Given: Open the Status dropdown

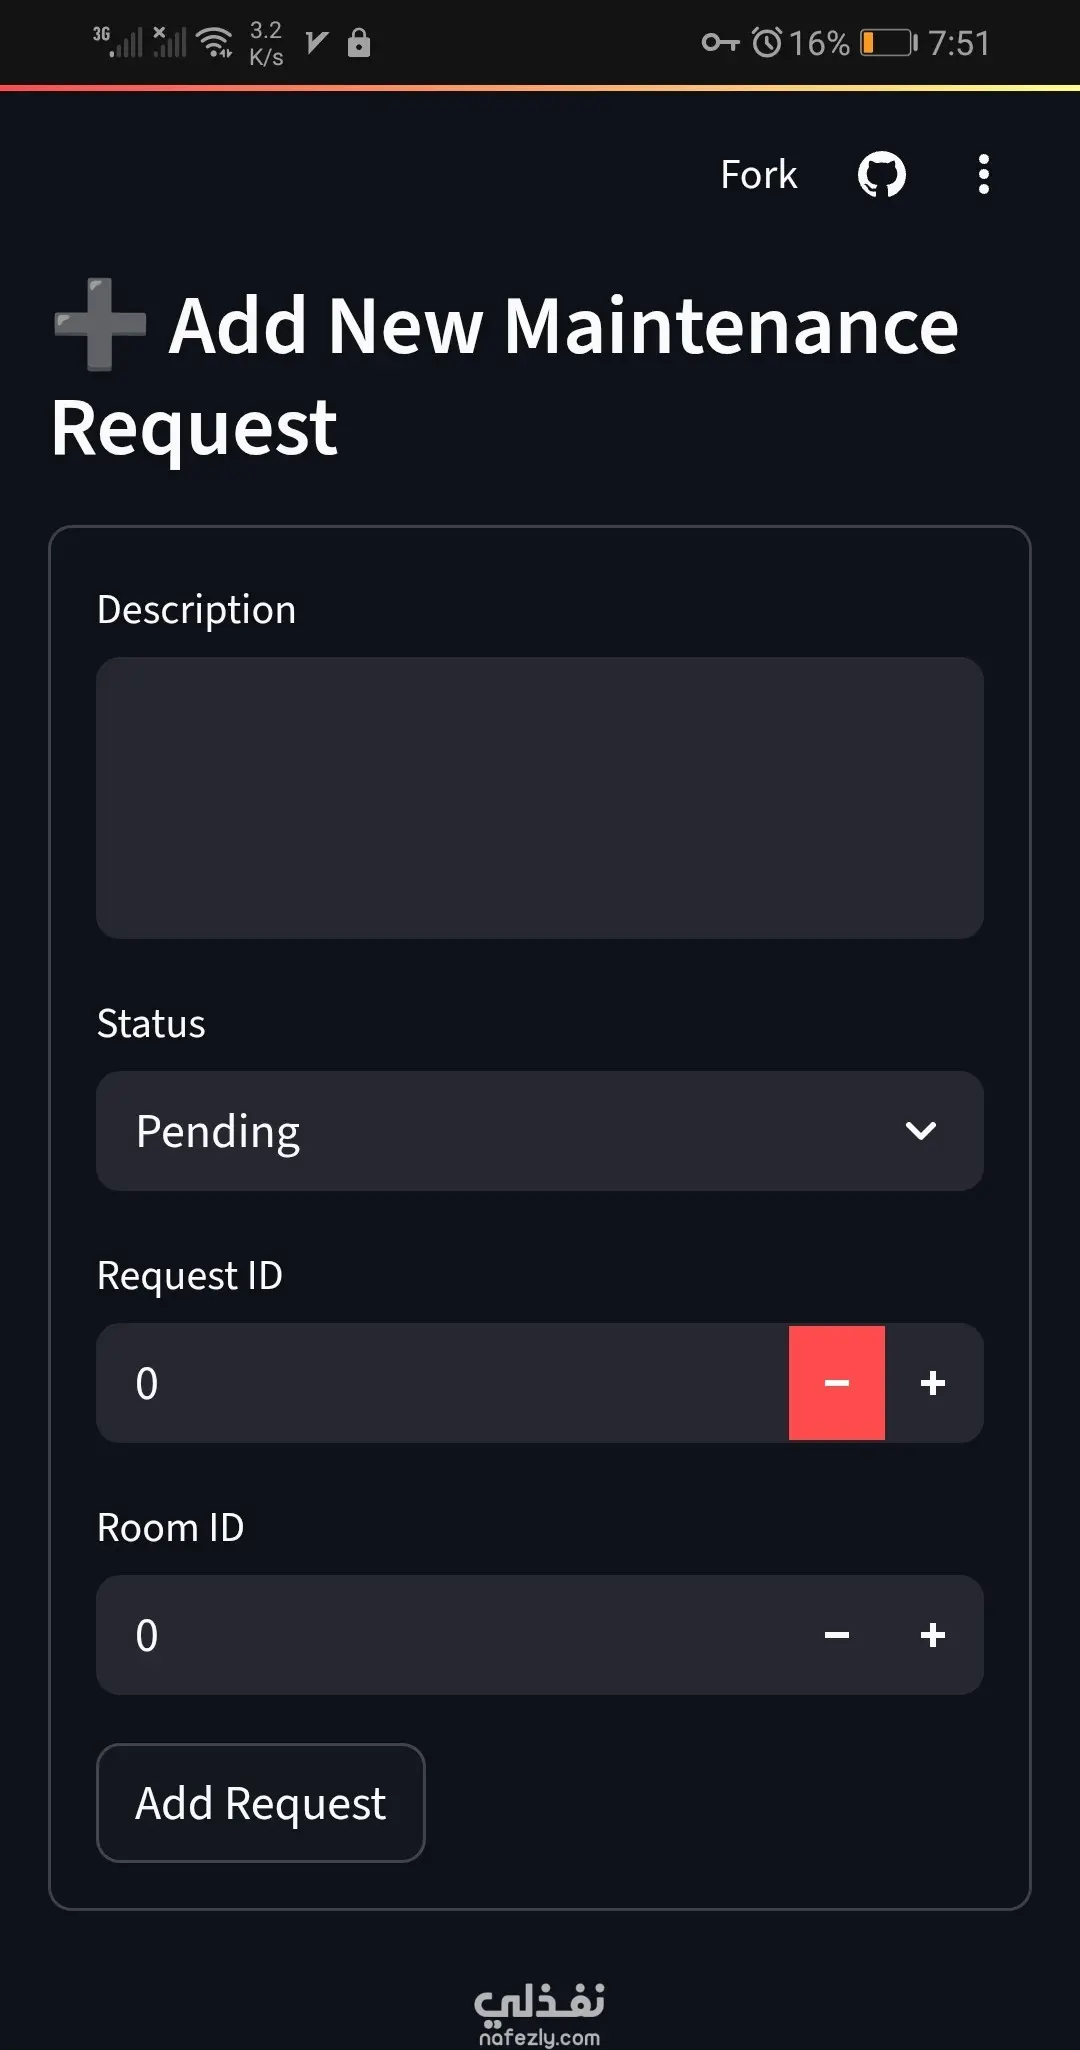Looking at the screenshot, I should point(540,1131).
